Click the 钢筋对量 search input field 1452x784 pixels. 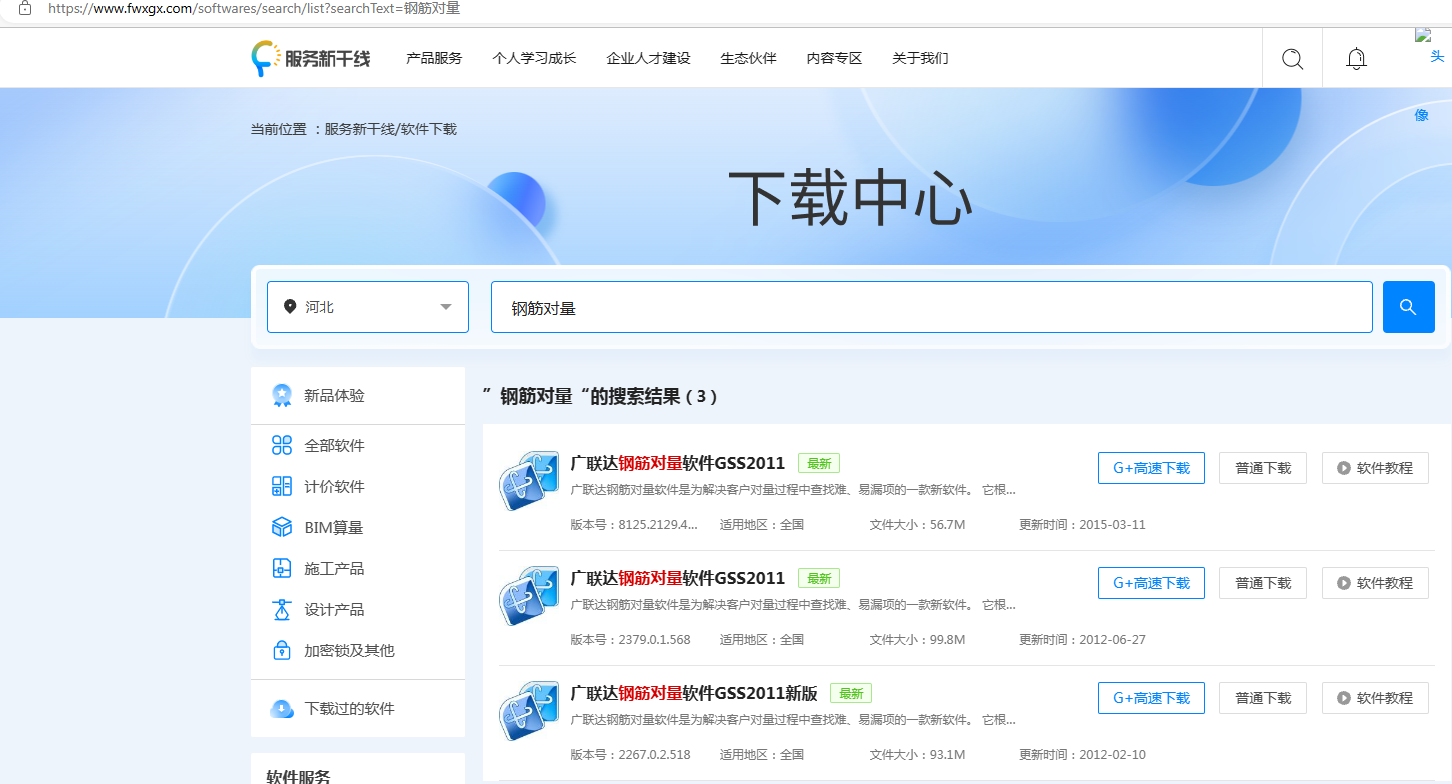point(931,307)
